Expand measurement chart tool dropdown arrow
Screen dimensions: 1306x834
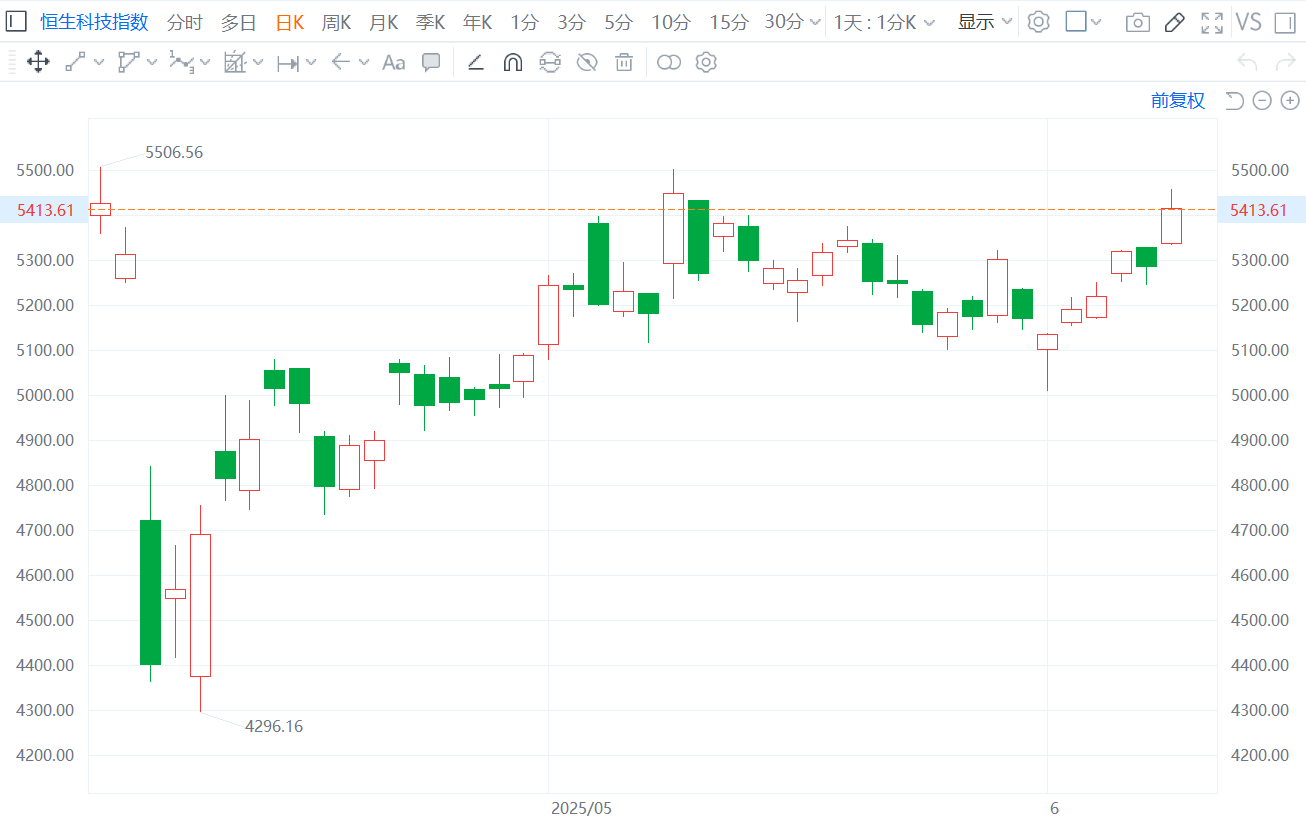pos(258,62)
